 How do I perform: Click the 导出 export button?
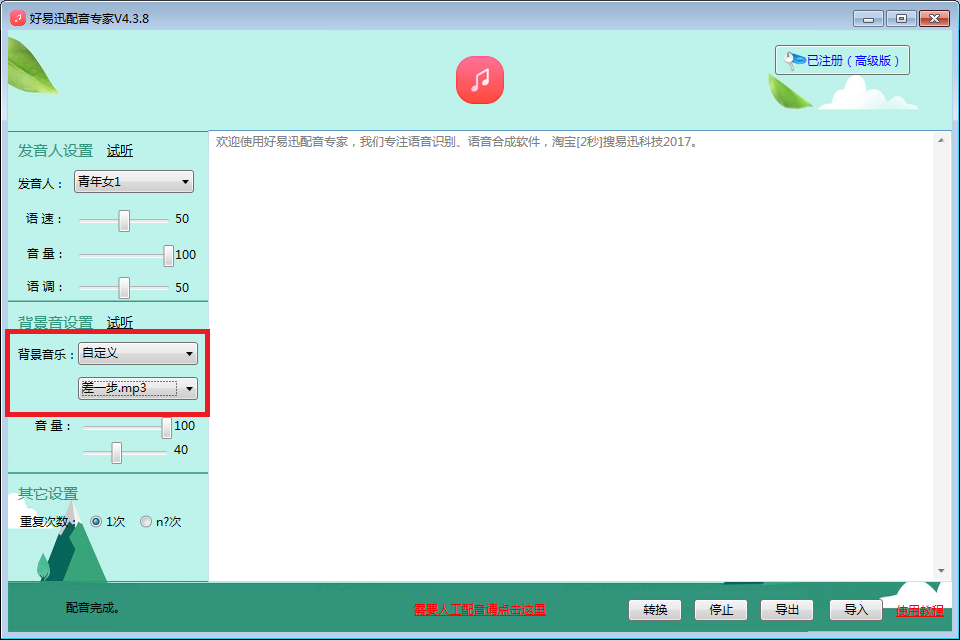787,610
